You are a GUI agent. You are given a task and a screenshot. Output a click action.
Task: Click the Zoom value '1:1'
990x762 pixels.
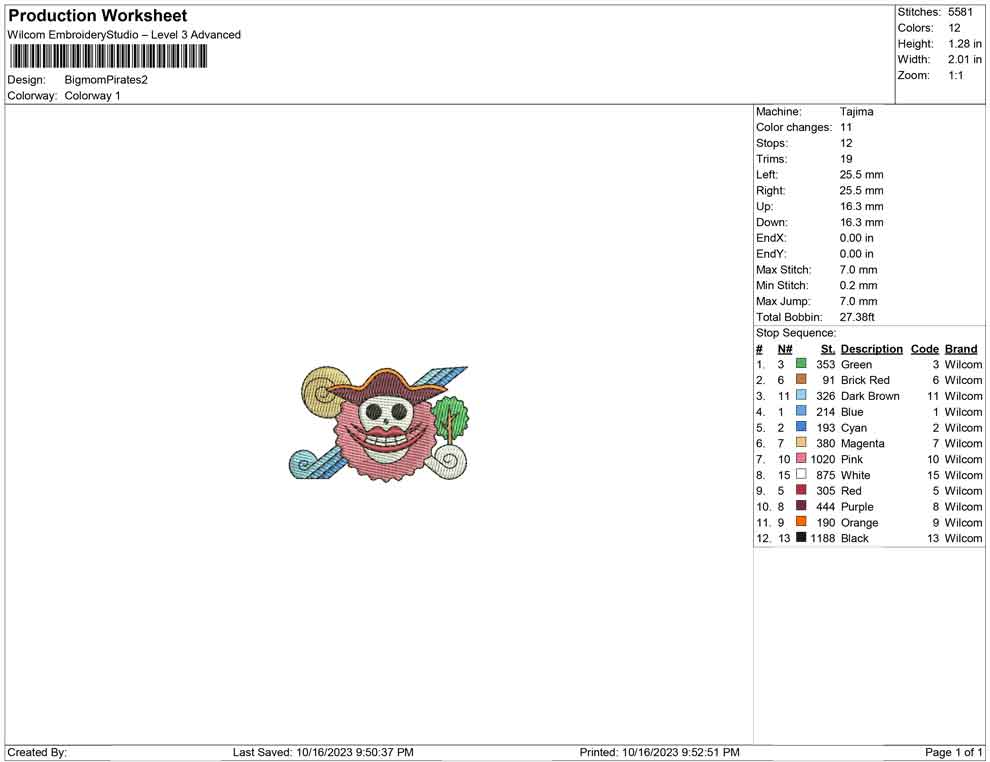pyautogui.click(x=956, y=75)
